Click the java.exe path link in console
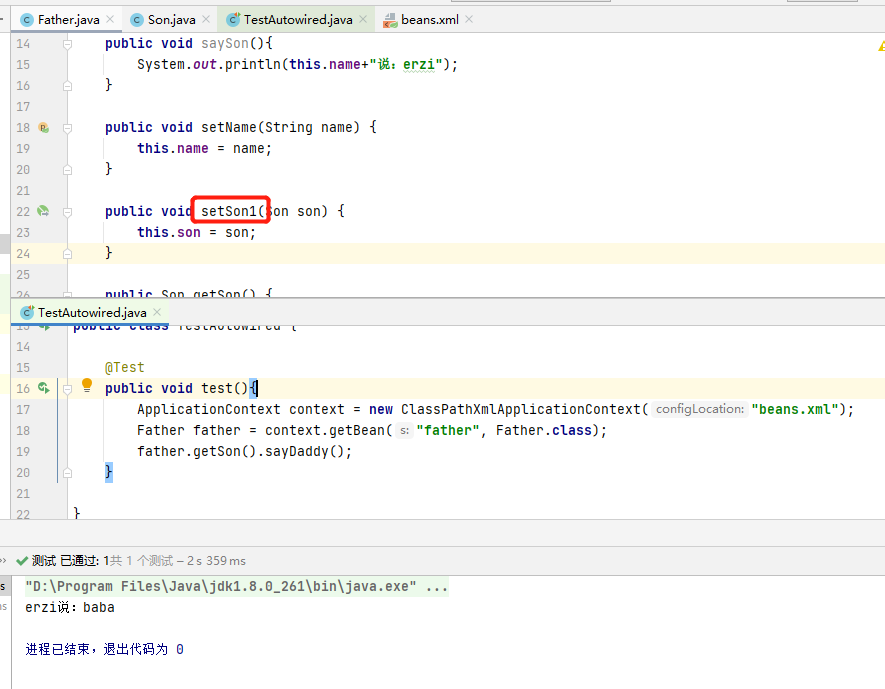885x689 pixels. (x=236, y=586)
